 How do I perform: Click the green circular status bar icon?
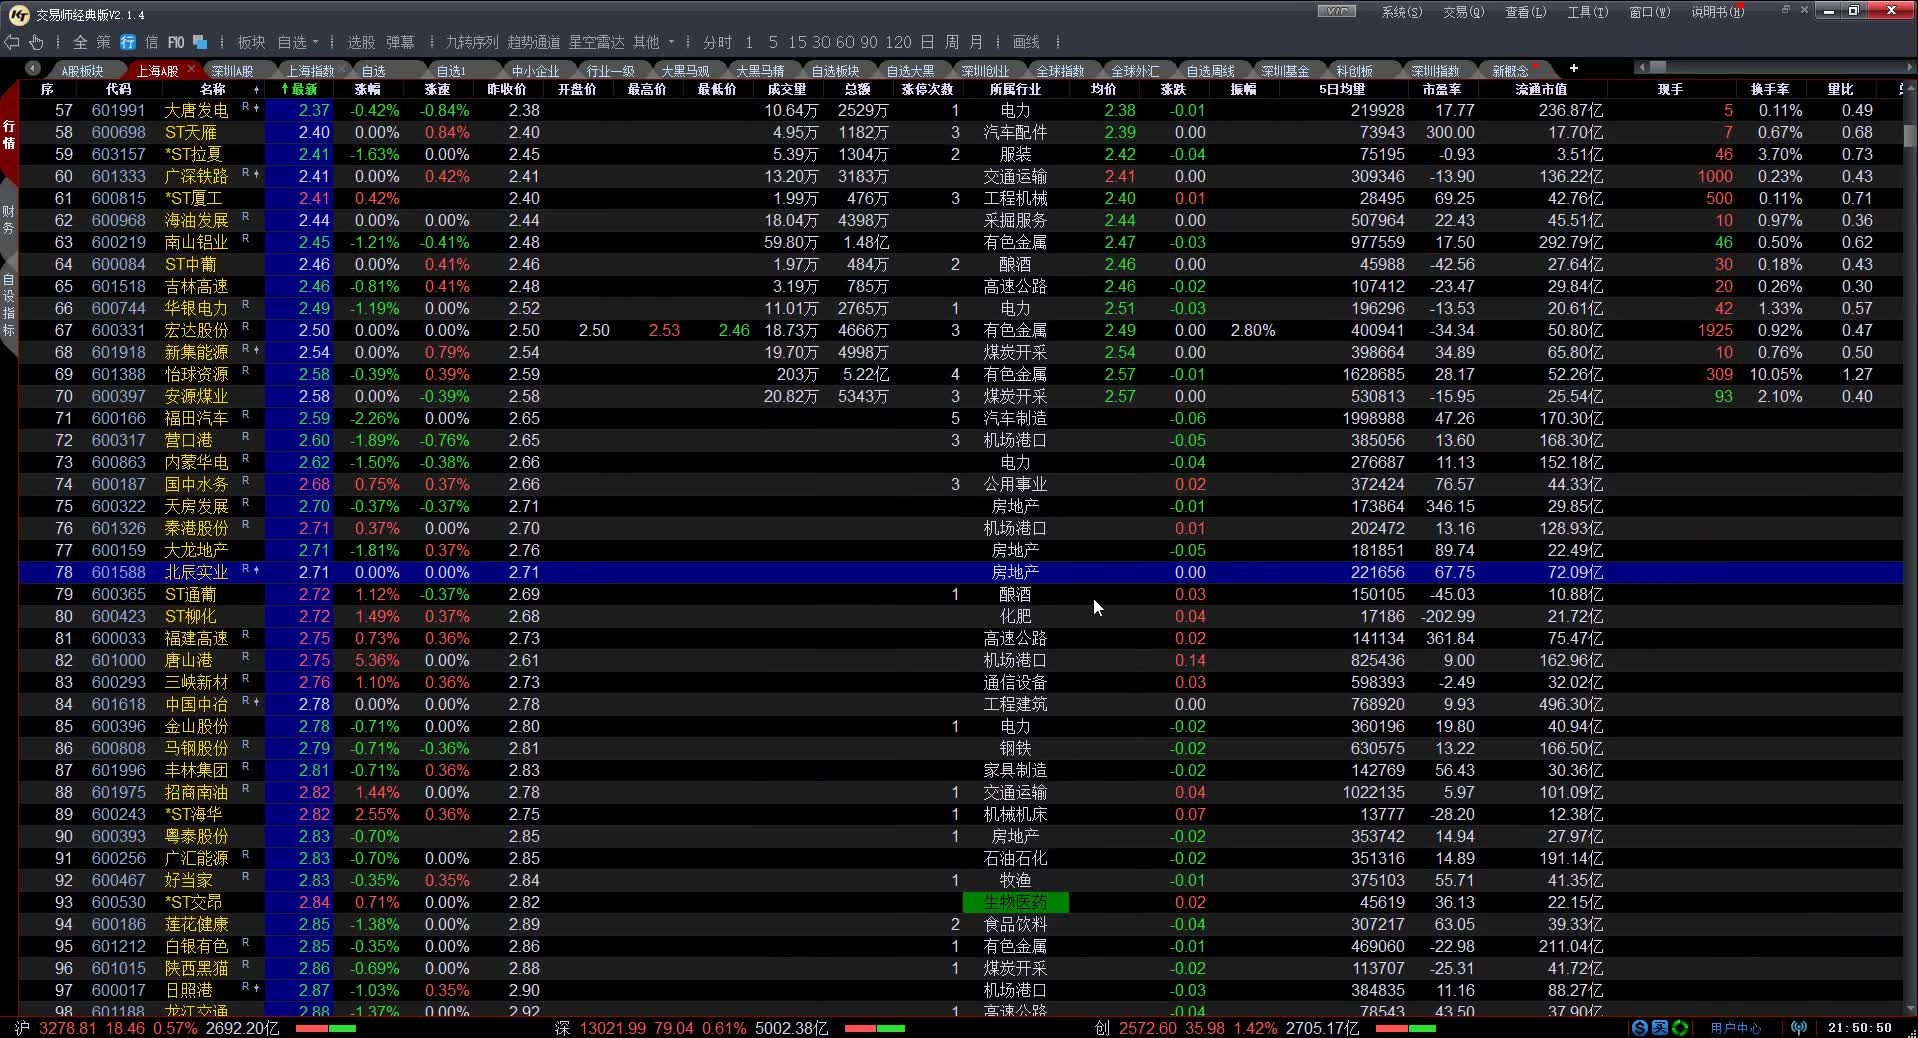tap(1680, 1028)
